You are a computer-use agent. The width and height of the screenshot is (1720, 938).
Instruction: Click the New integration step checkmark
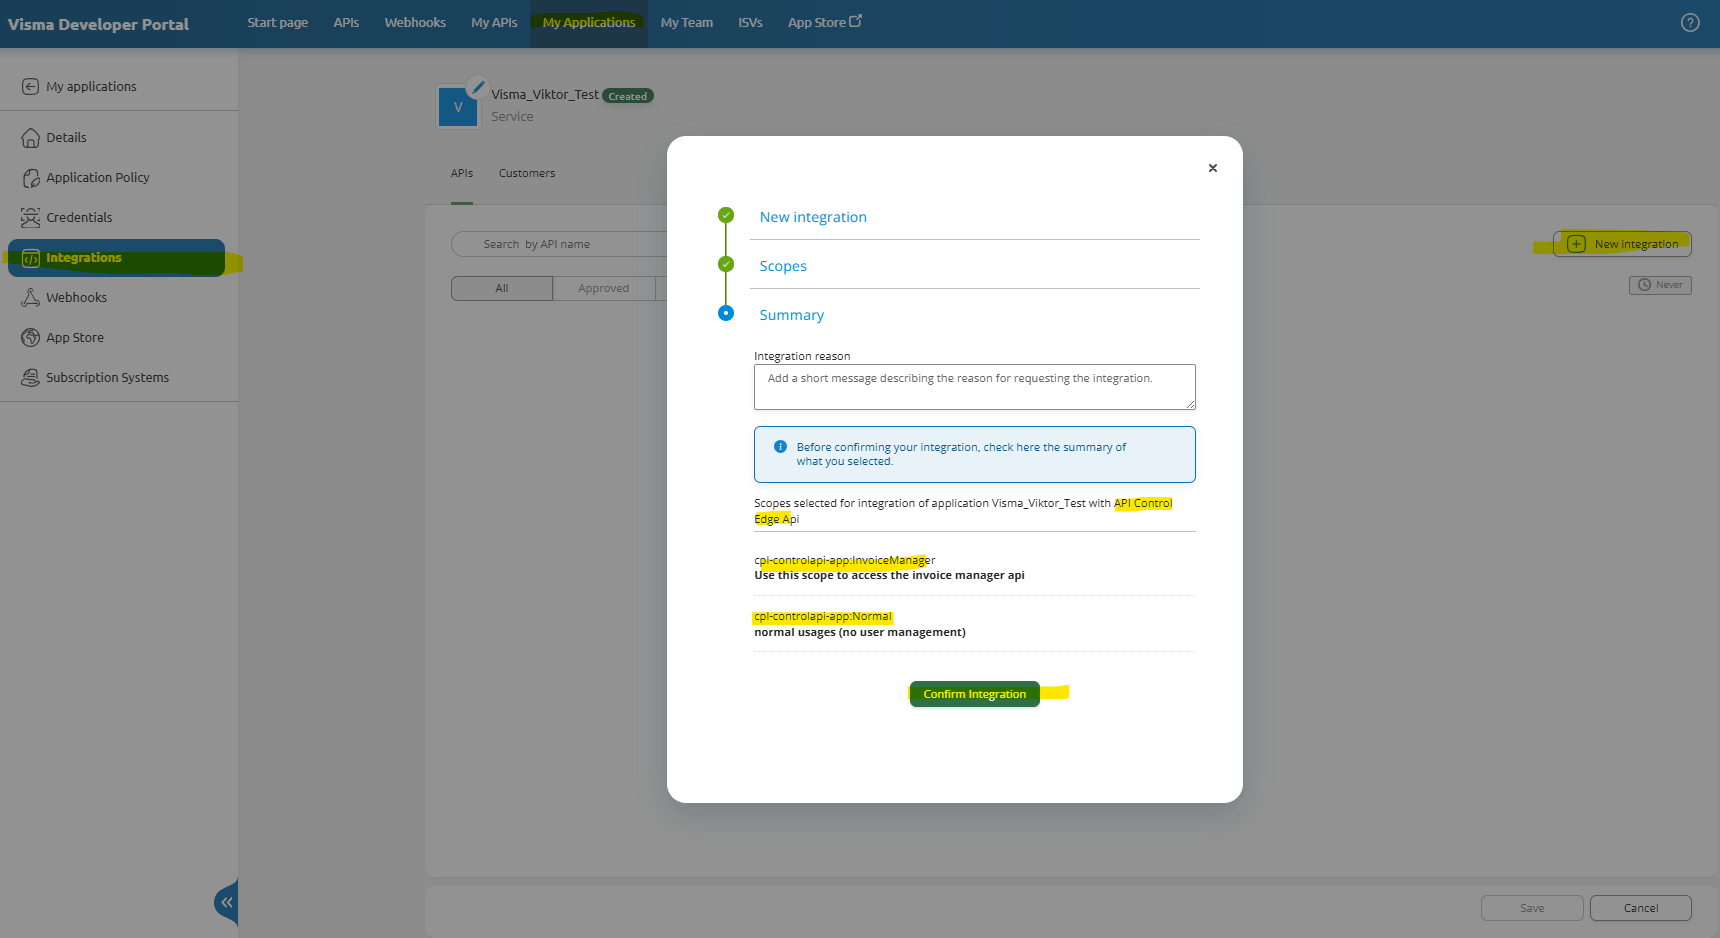[726, 215]
